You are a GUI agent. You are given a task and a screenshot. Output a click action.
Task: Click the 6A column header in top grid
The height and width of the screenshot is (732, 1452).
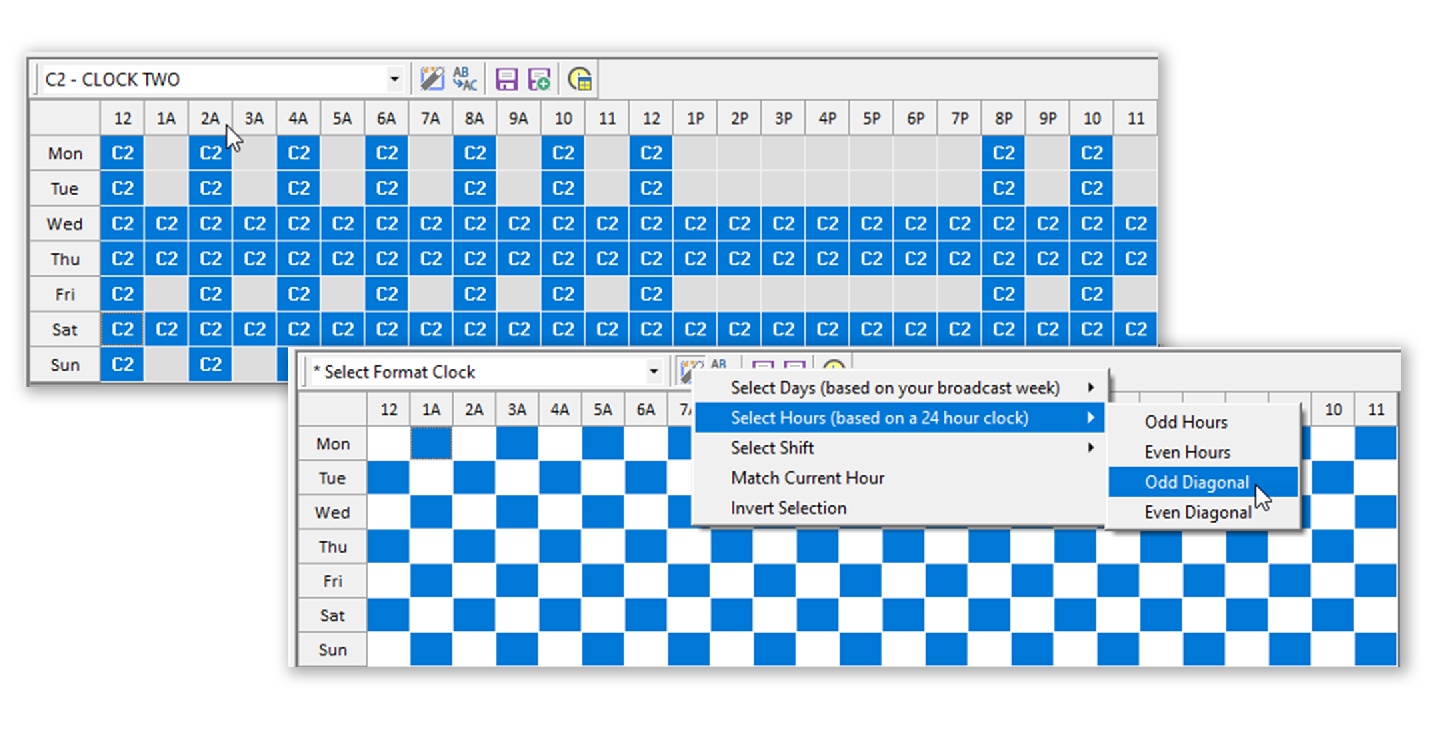click(386, 119)
